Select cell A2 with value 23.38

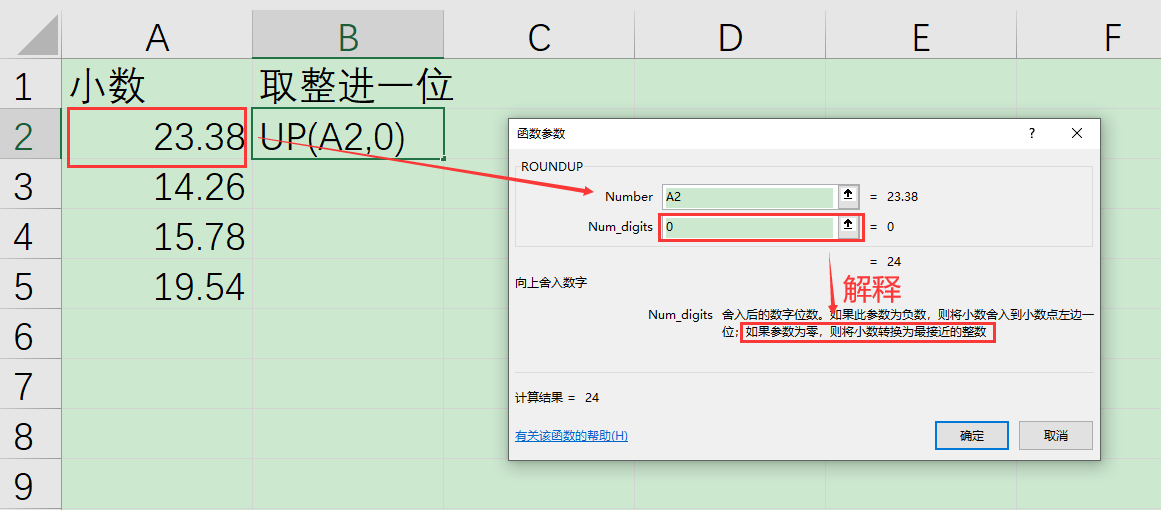click(x=157, y=134)
